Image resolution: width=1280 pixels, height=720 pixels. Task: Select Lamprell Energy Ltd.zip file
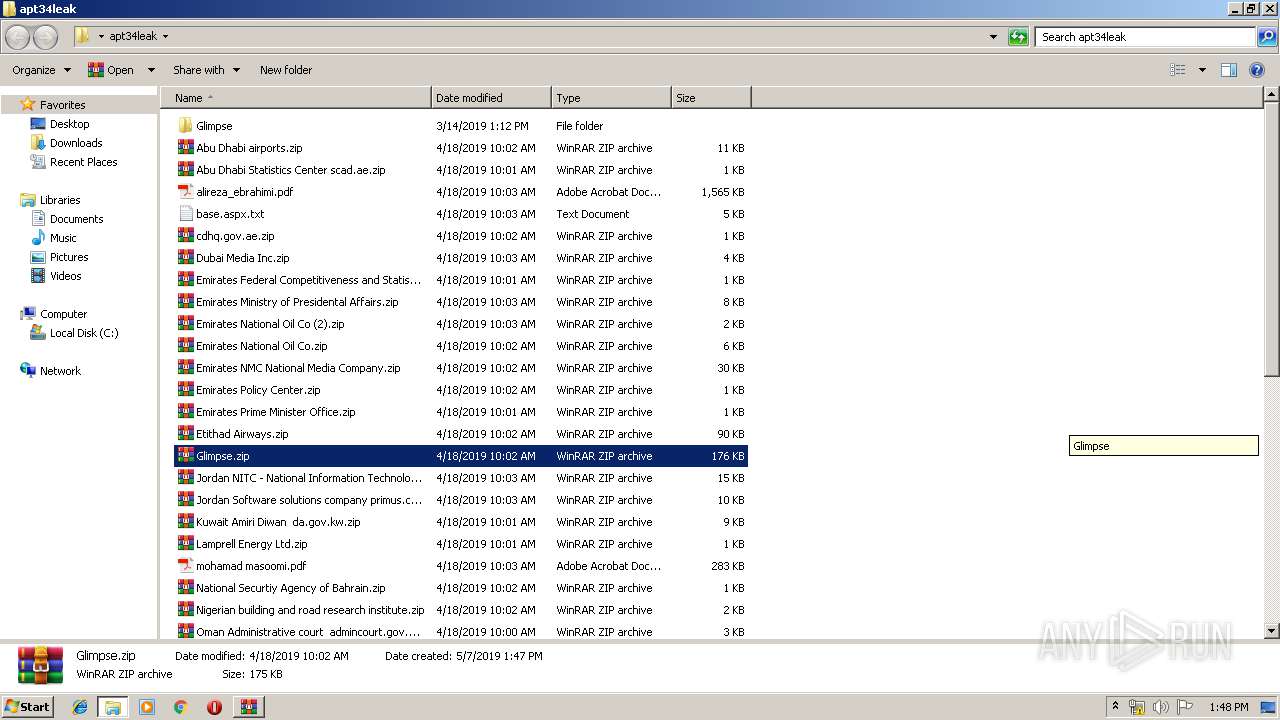pos(461,544)
